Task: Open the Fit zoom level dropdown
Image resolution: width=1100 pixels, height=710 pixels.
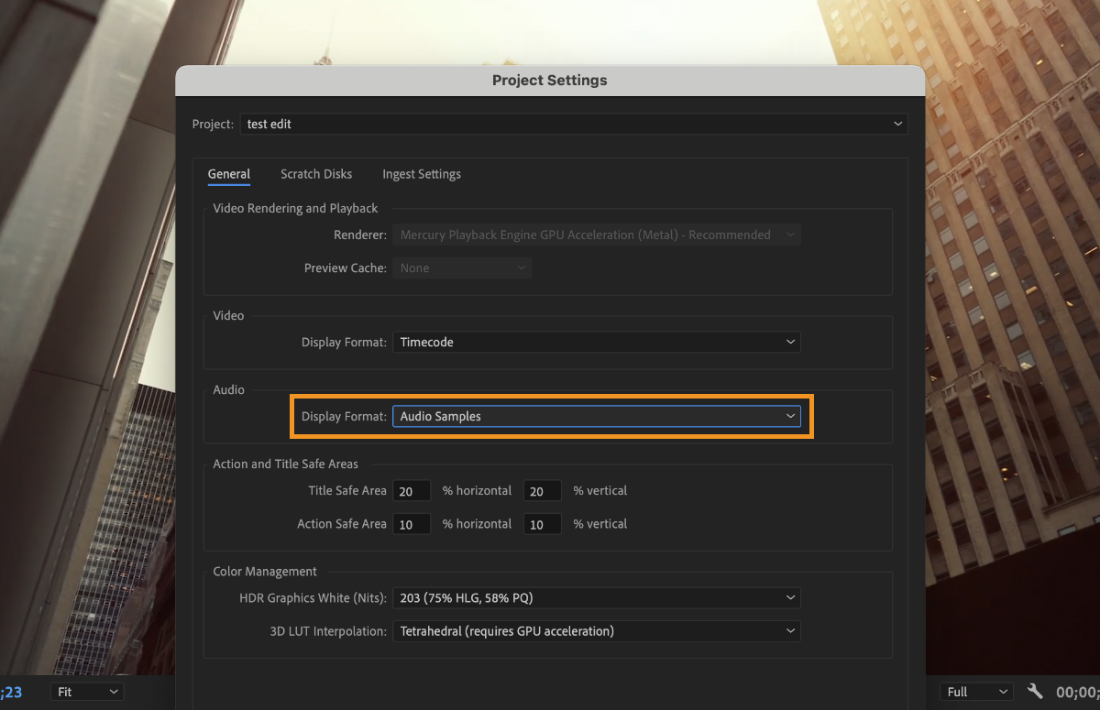Action: pos(87,691)
